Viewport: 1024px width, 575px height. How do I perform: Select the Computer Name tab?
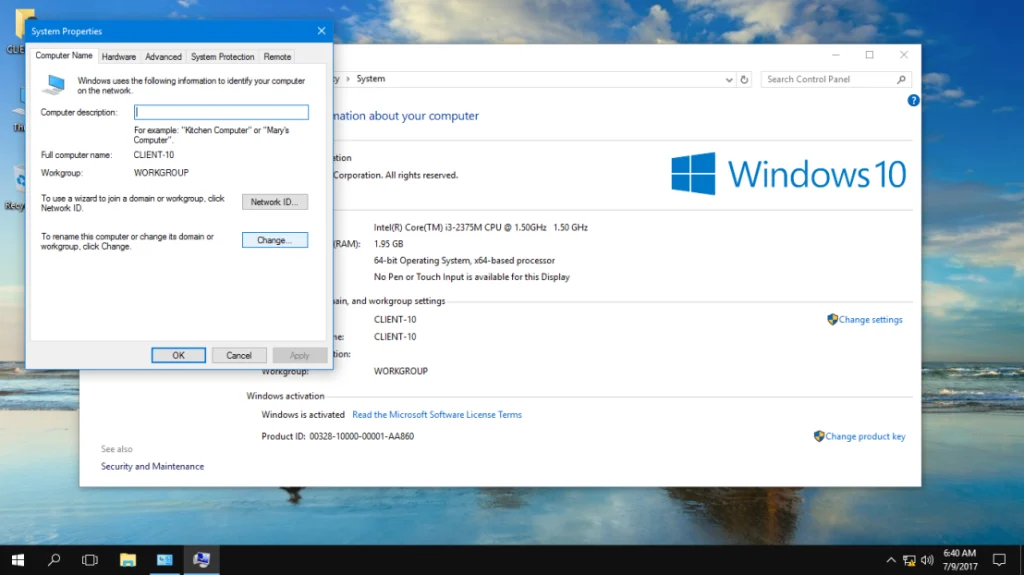pos(64,56)
